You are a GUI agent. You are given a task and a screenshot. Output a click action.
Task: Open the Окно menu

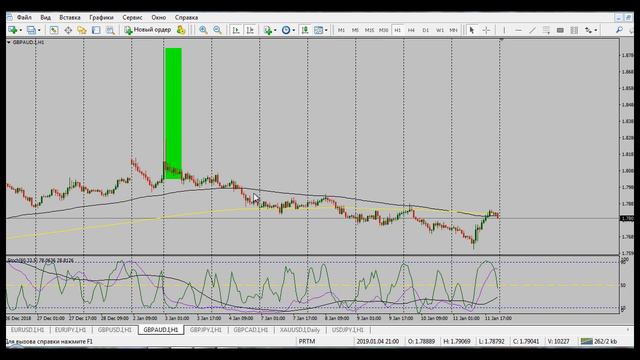158,18
